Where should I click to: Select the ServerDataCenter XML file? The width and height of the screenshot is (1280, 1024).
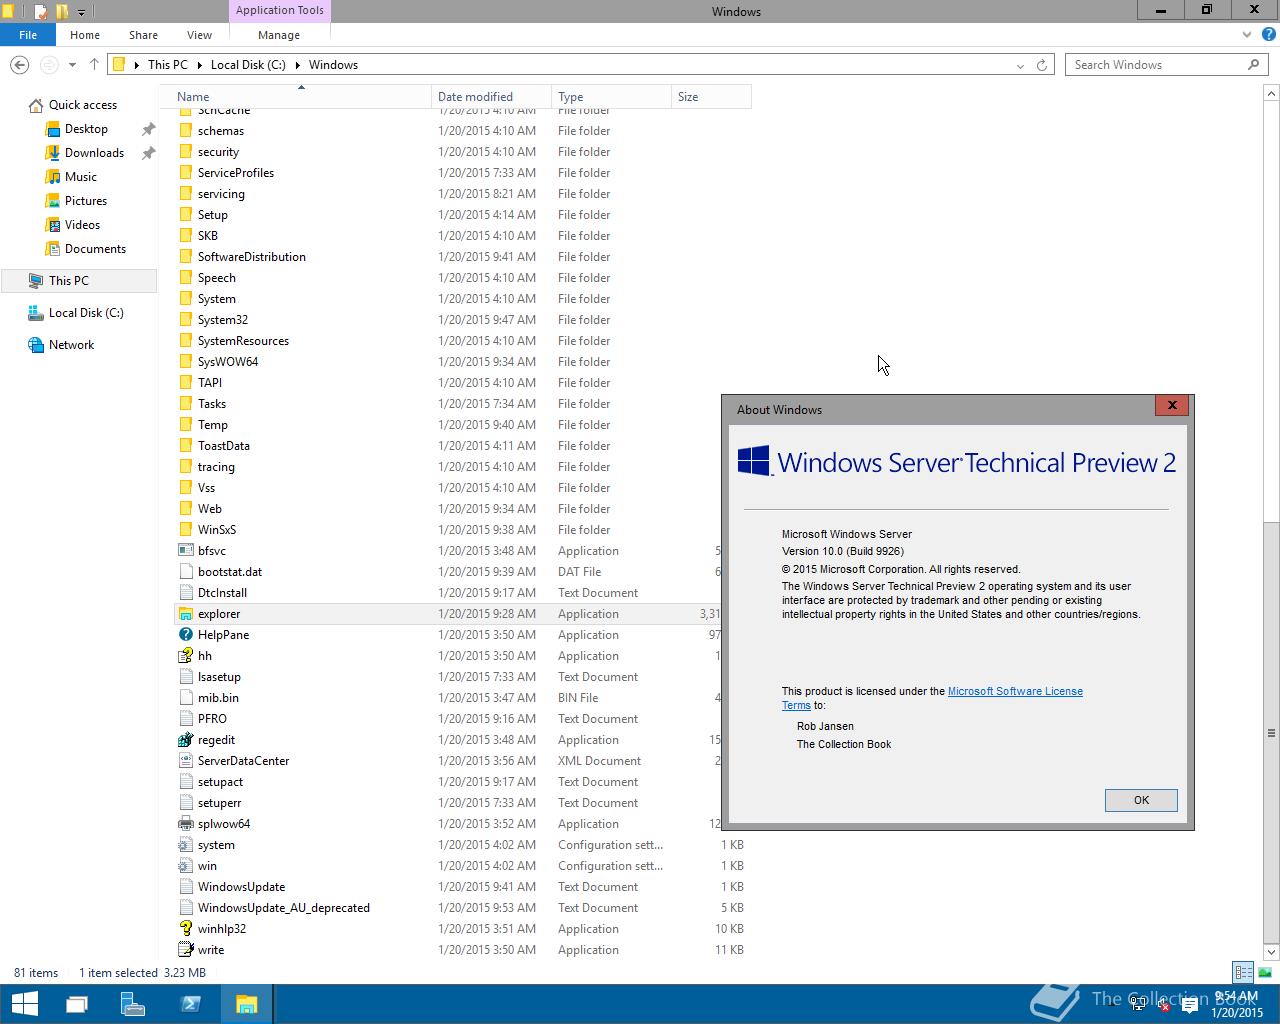(243, 761)
